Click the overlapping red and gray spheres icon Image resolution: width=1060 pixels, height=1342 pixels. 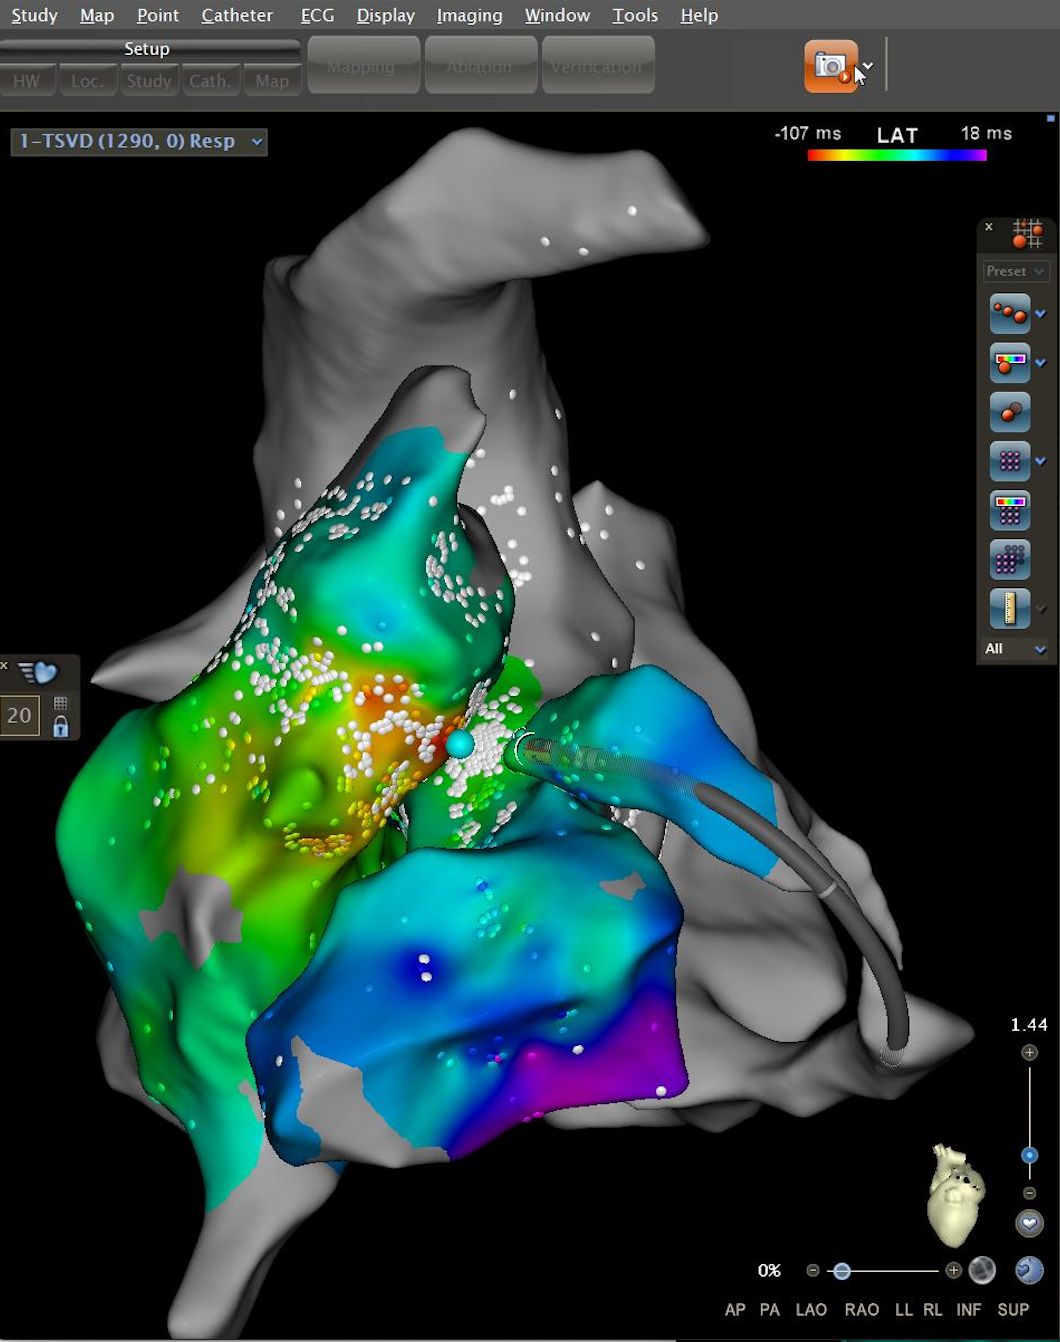[1009, 411]
